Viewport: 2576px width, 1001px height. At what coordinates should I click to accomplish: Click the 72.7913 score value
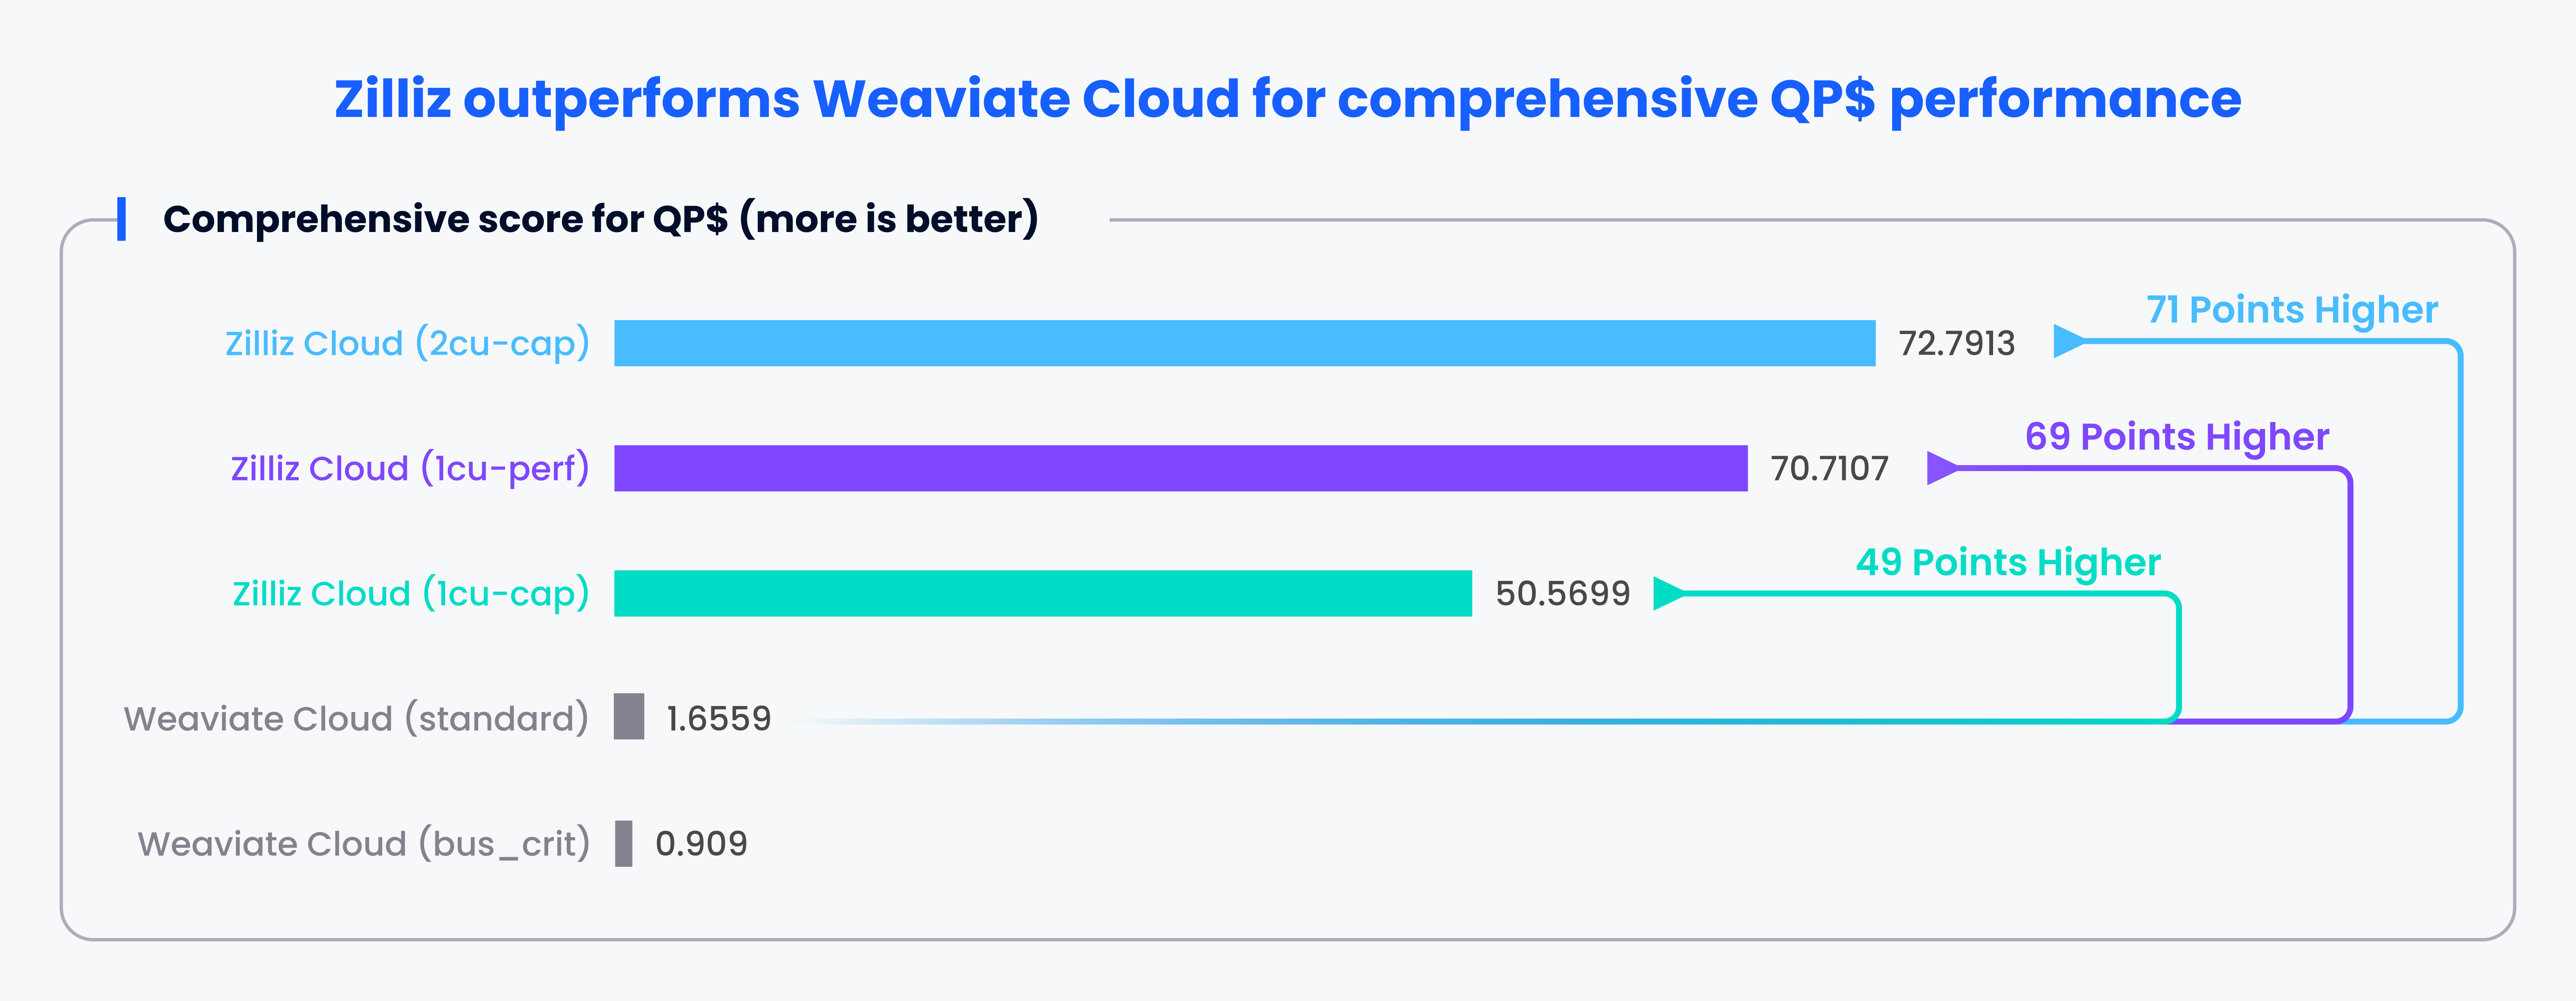pyautogui.click(x=1956, y=343)
